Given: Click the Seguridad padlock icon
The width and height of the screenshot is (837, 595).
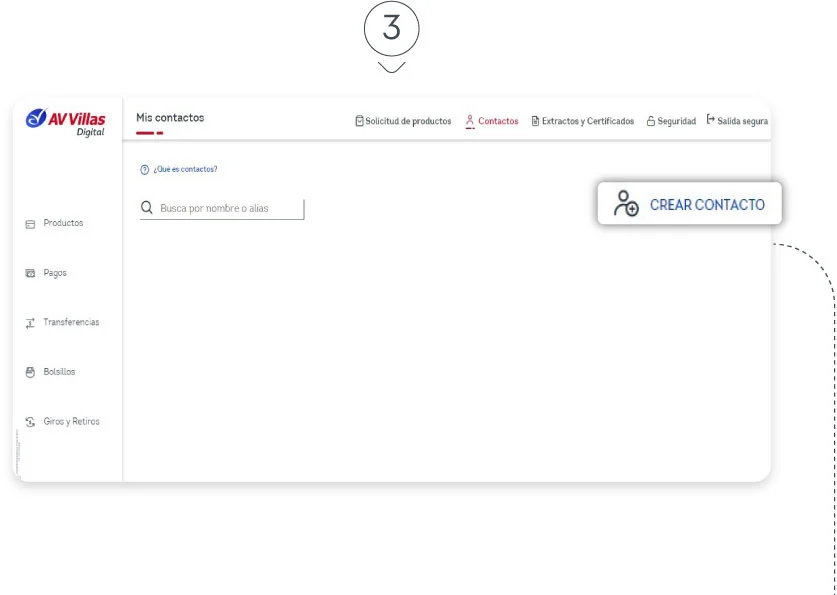Looking at the screenshot, I should pyautogui.click(x=649, y=120).
